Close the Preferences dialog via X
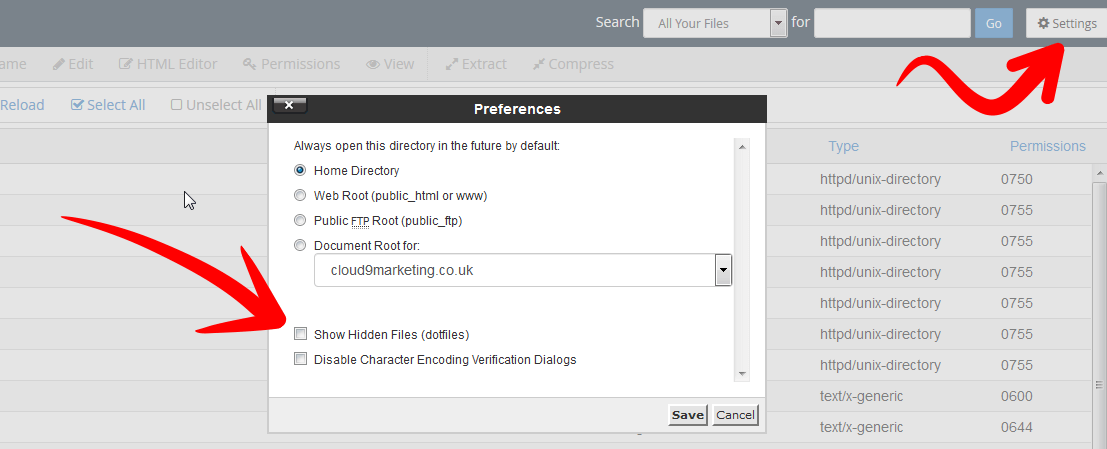The width and height of the screenshot is (1107, 449). [x=289, y=105]
